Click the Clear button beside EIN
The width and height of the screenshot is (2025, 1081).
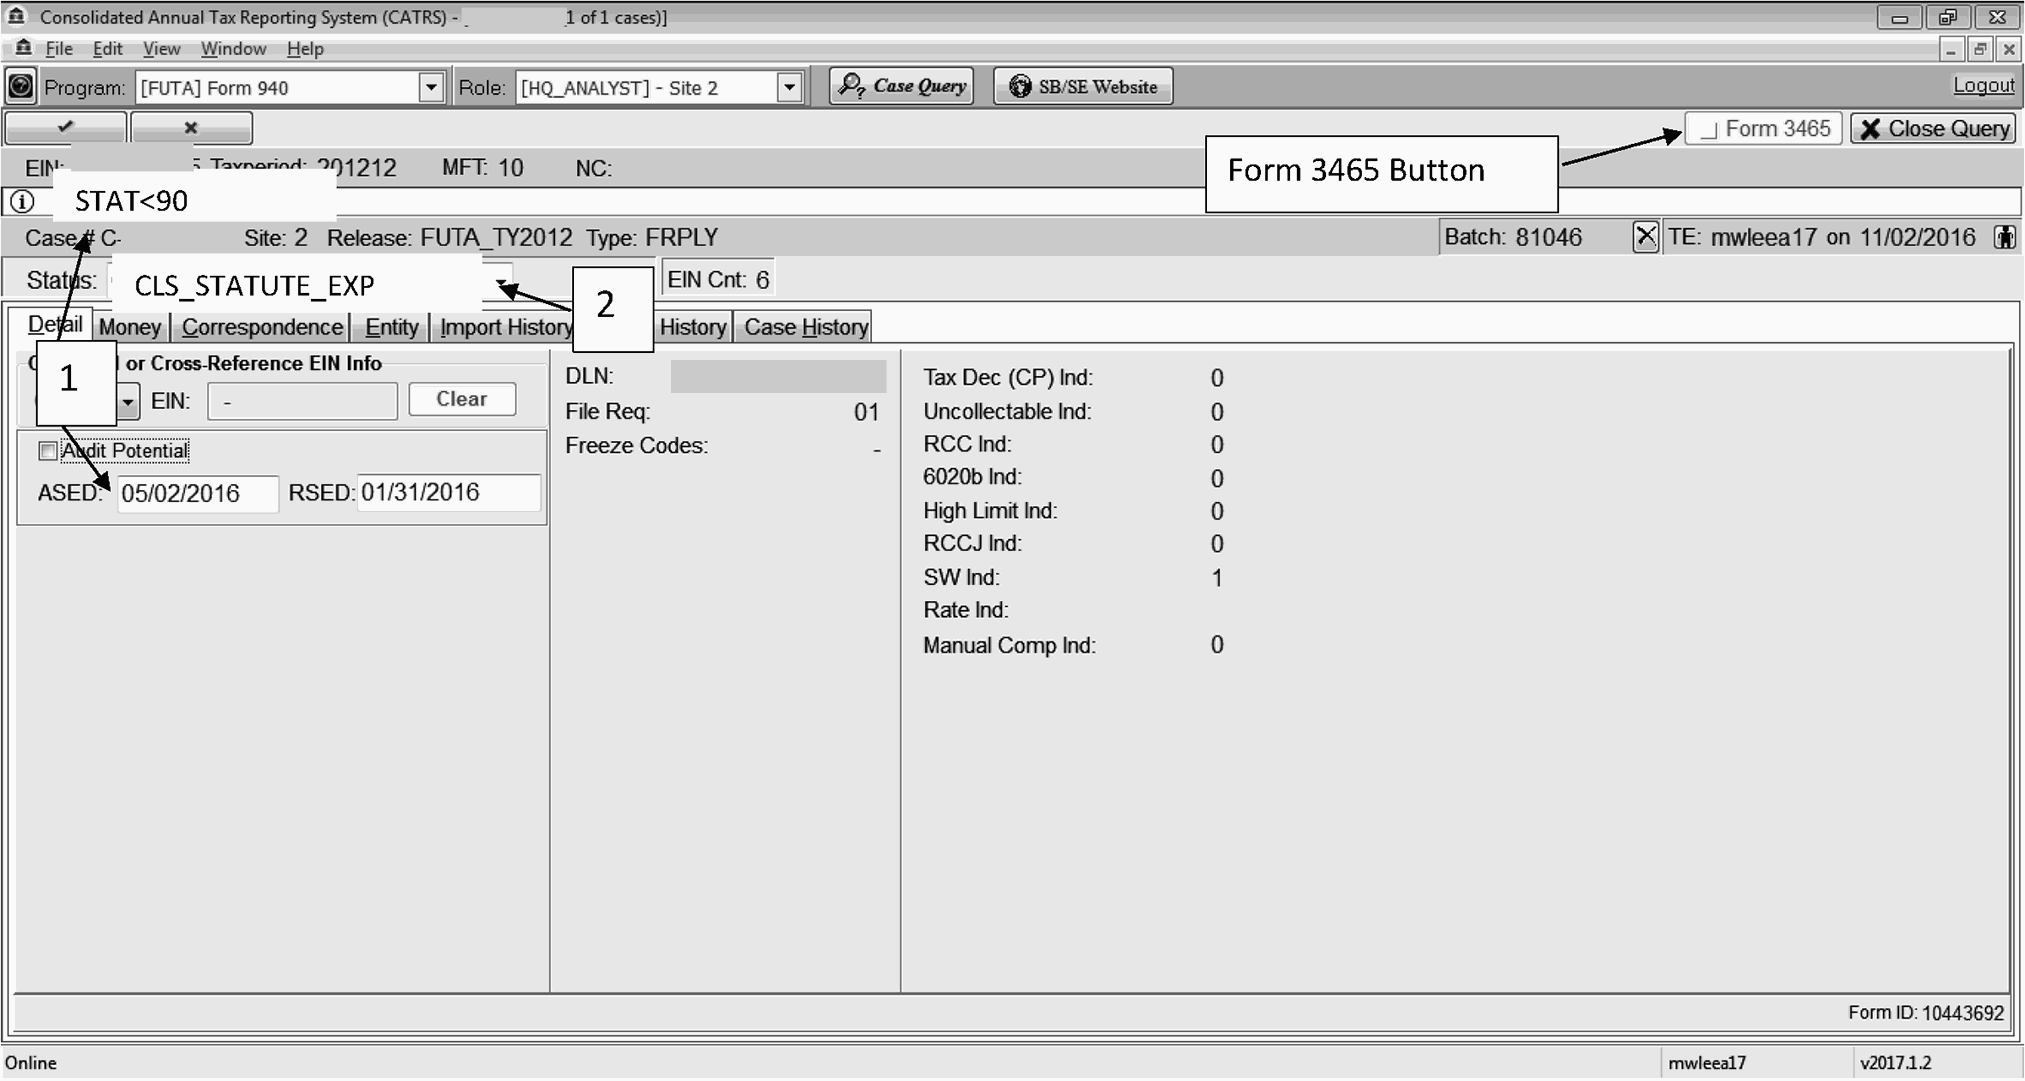click(x=462, y=399)
